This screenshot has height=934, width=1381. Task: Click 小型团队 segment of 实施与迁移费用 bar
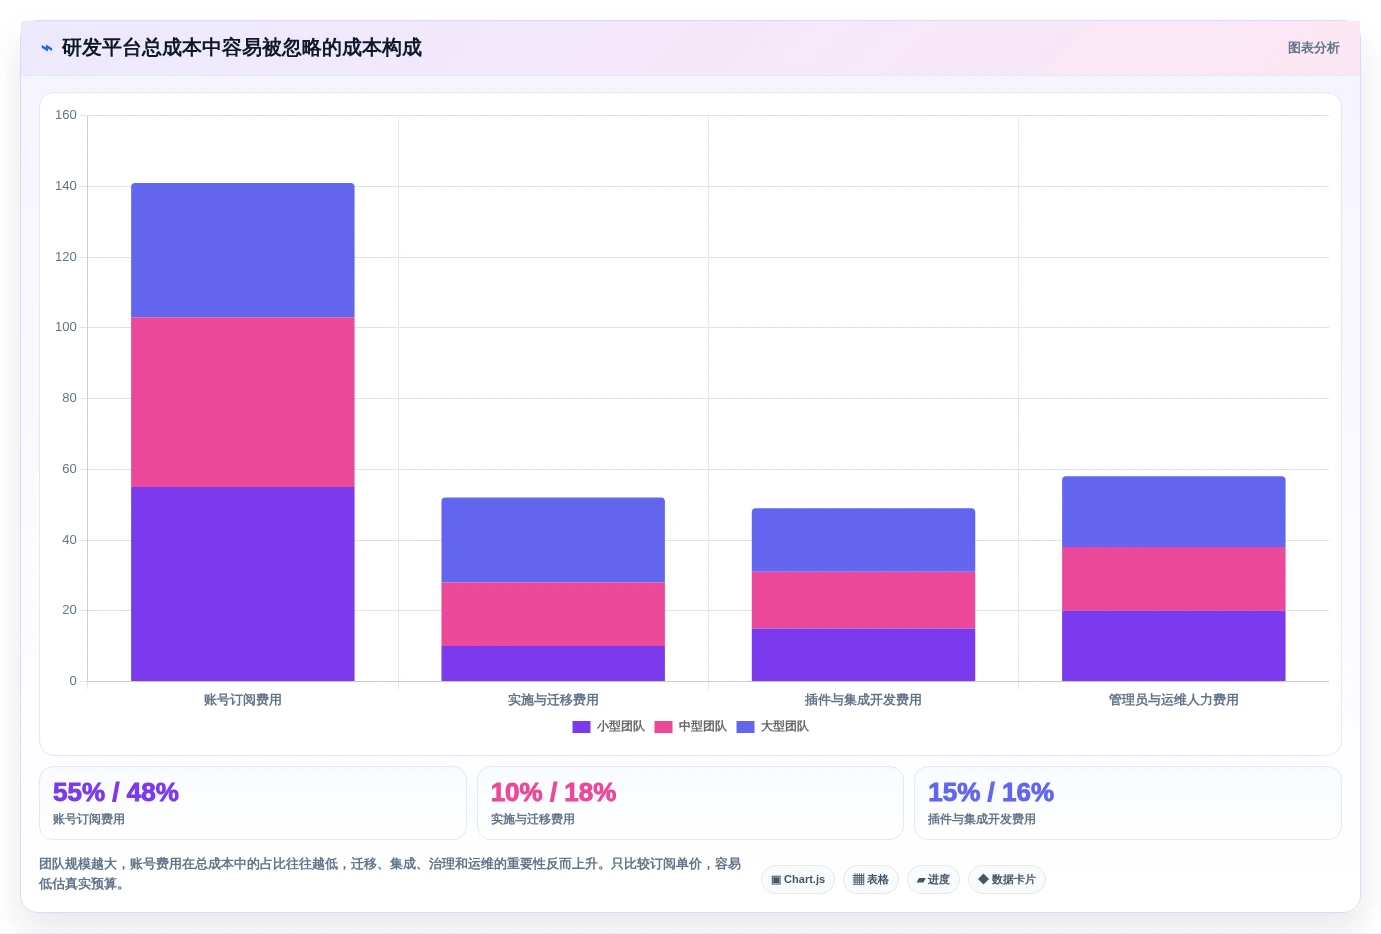pos(553,663)
